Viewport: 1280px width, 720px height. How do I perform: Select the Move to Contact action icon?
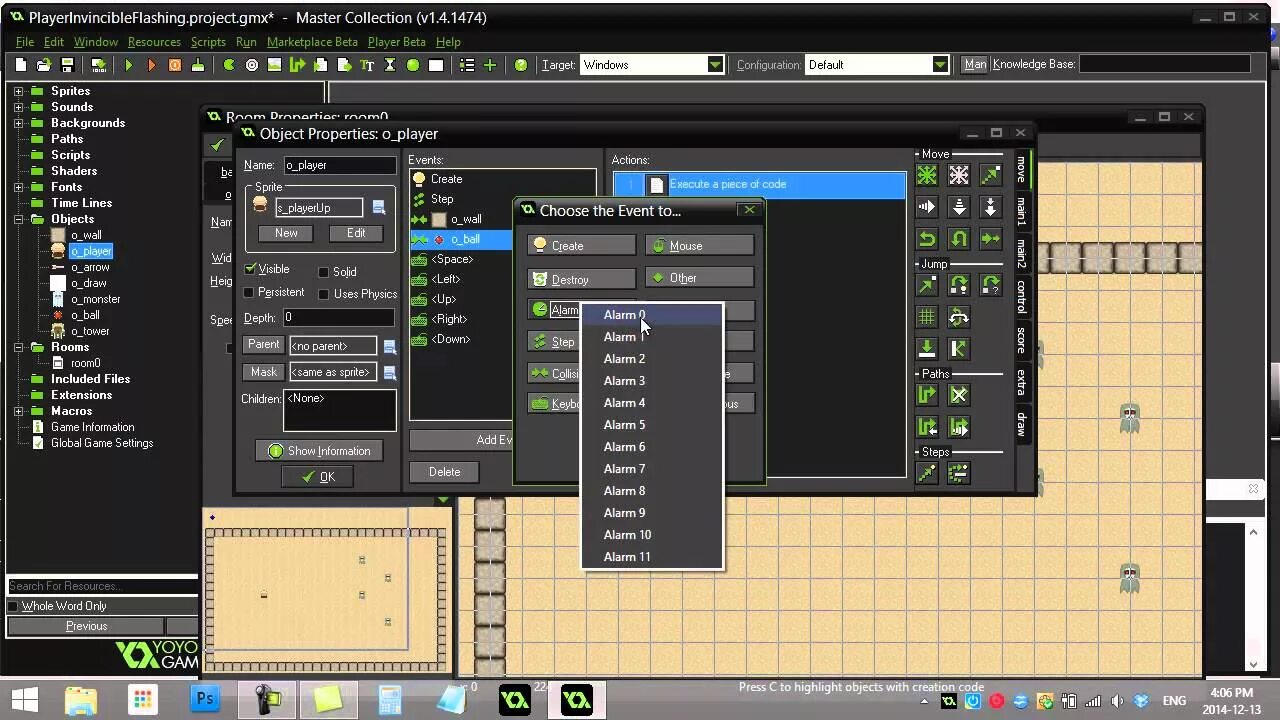pyautogui.click(x=927, y=349)
